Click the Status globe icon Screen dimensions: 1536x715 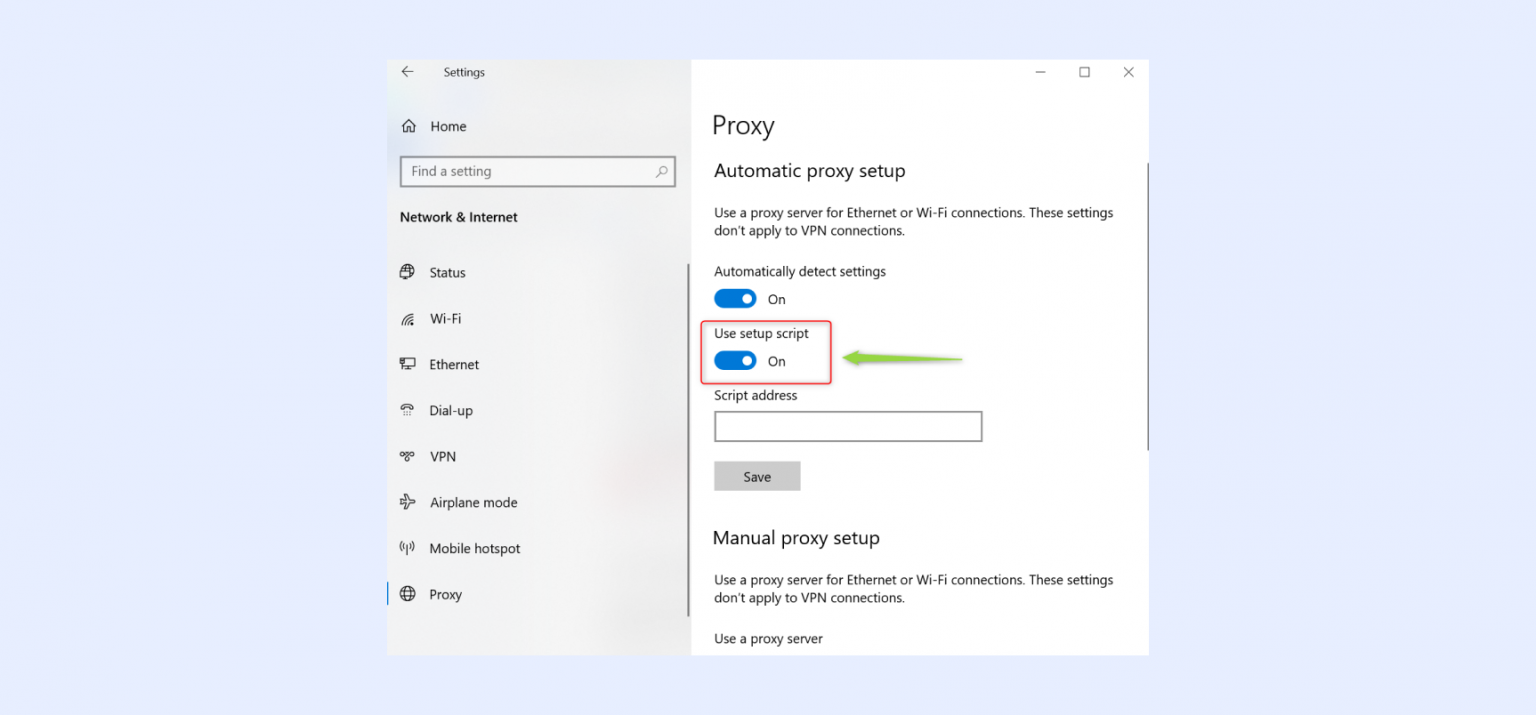point(407,272)
